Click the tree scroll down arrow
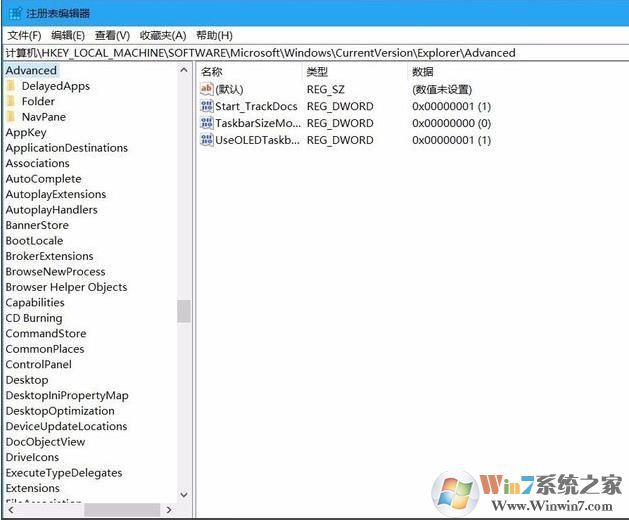629x520 pixels. point(184,495)
